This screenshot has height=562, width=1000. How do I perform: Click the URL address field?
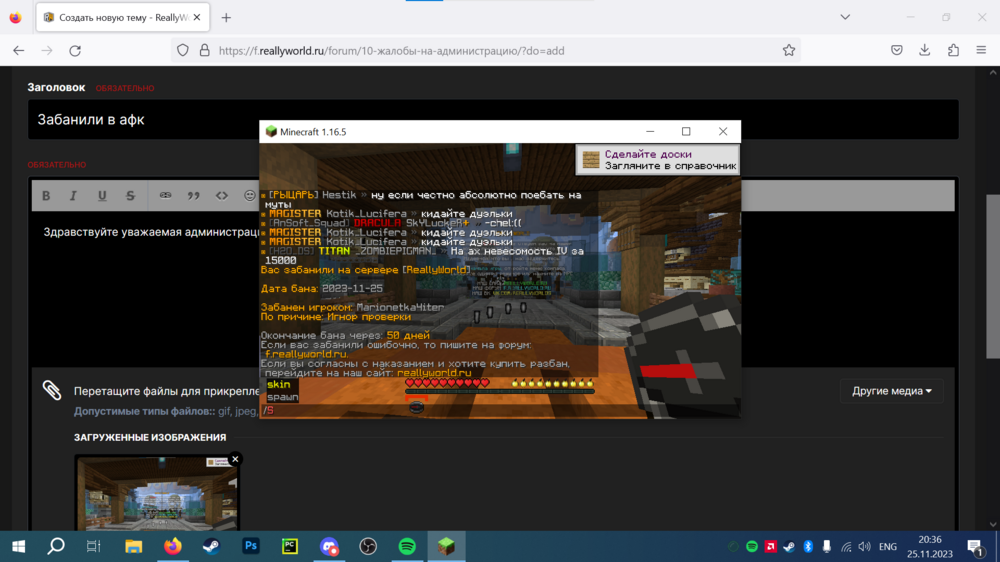486,50
